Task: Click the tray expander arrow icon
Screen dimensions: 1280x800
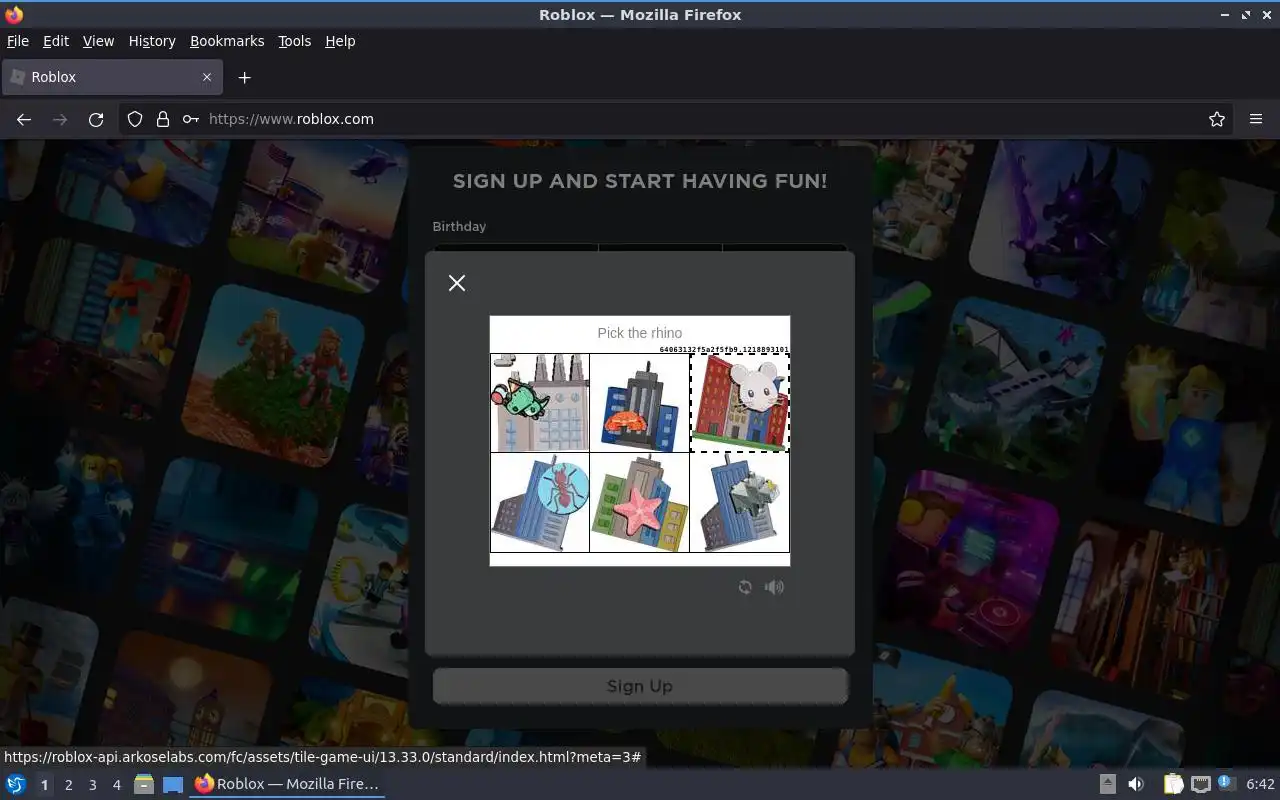Action: click(1107, 784)
